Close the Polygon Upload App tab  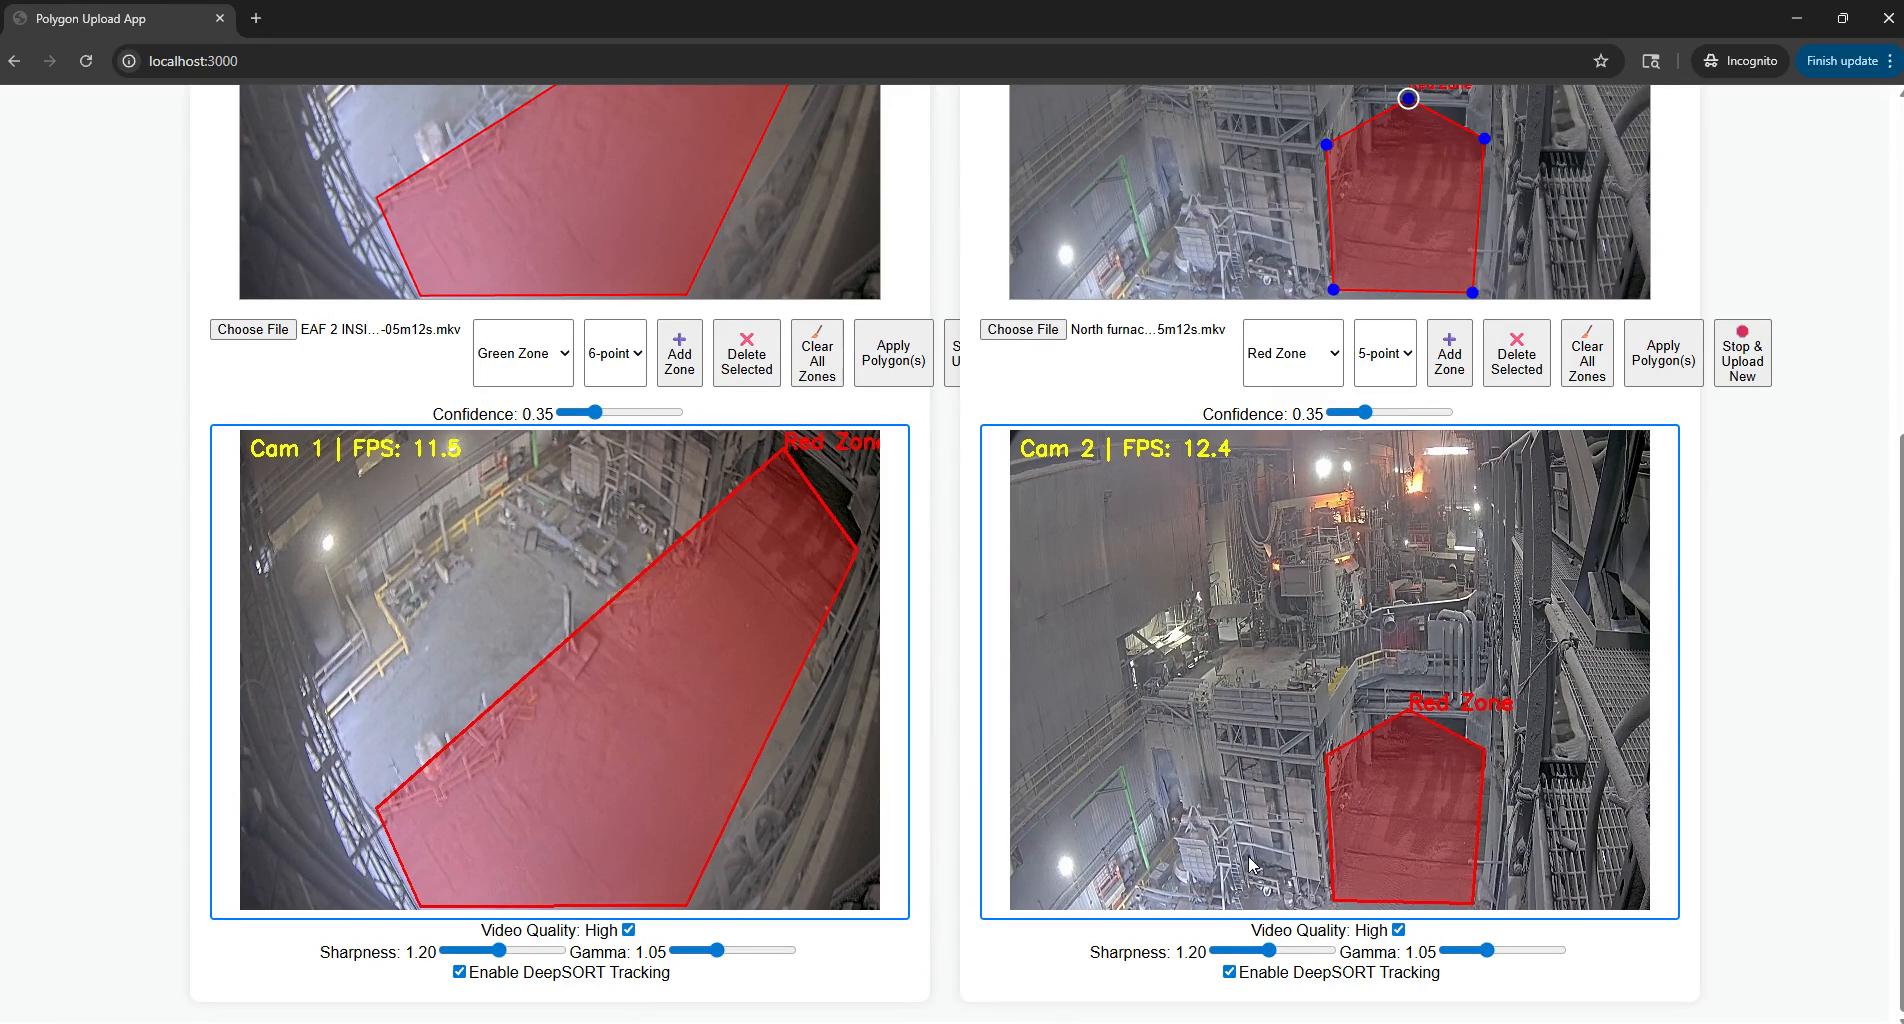click(220, 18)
